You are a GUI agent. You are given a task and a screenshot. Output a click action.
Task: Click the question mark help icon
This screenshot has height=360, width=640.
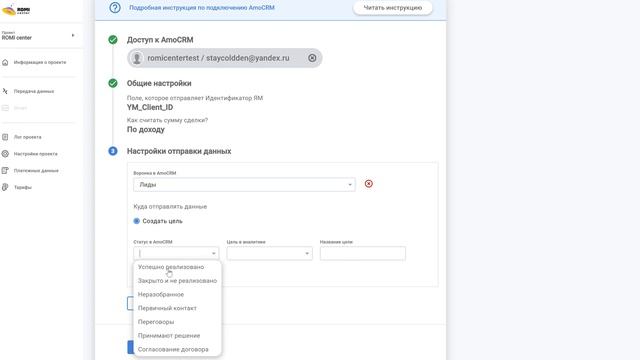click(115, 7)
